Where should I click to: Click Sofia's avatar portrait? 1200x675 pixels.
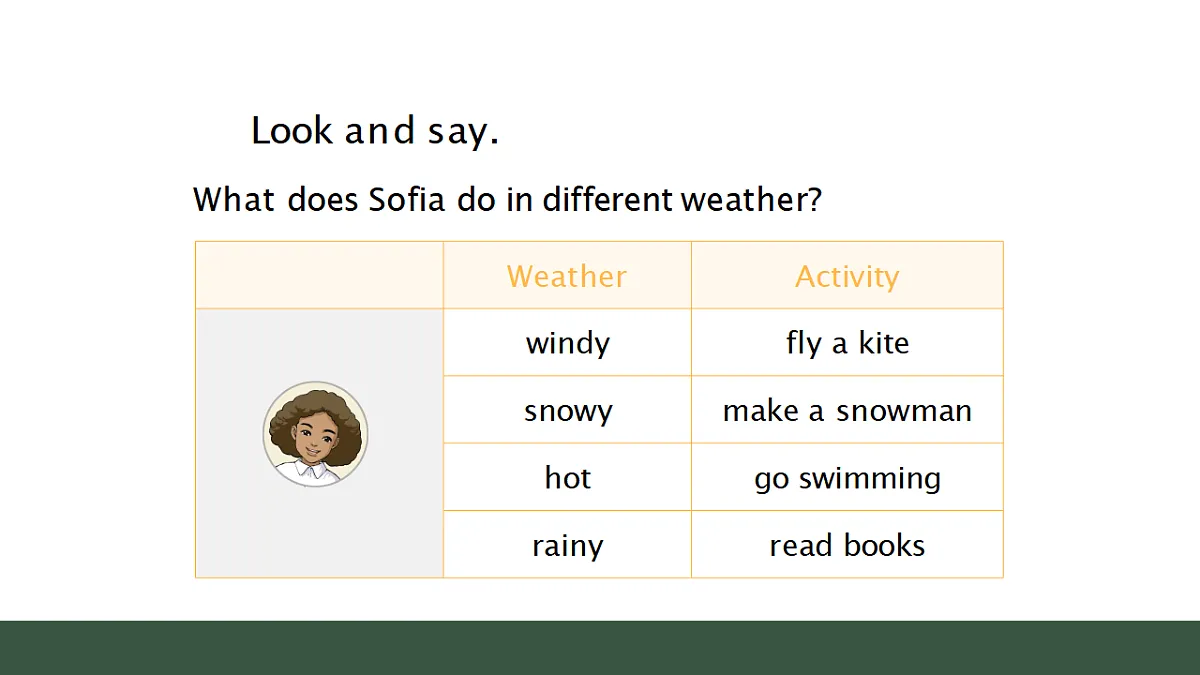316,434
